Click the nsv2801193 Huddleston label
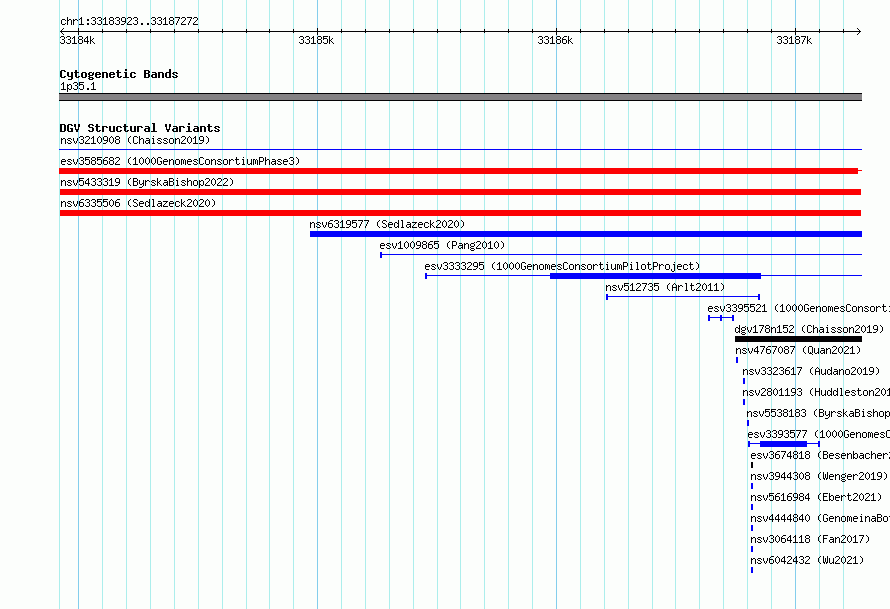 816,392
